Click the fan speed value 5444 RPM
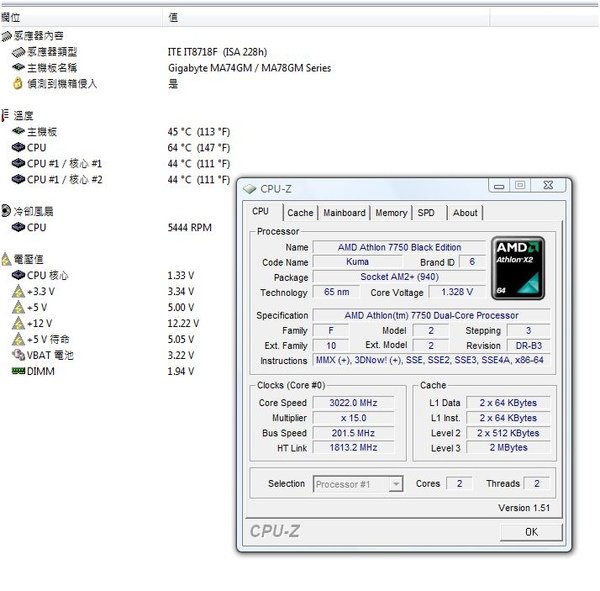The width and height of the screenshot is (600, 591). point(190,228)
